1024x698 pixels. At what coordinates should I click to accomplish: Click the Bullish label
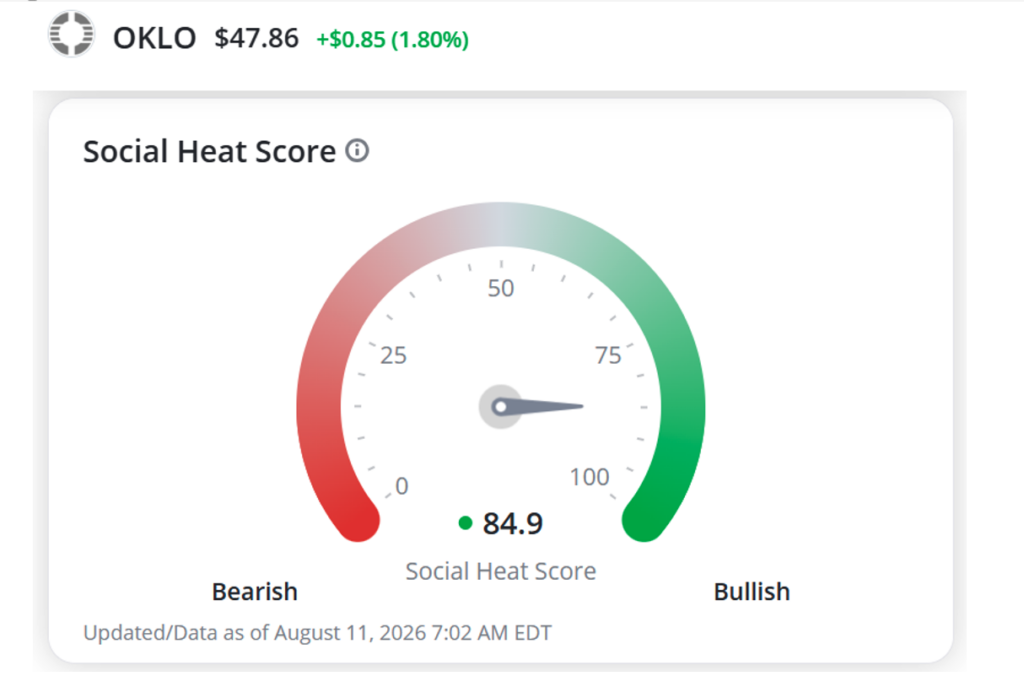pos(752,592)
